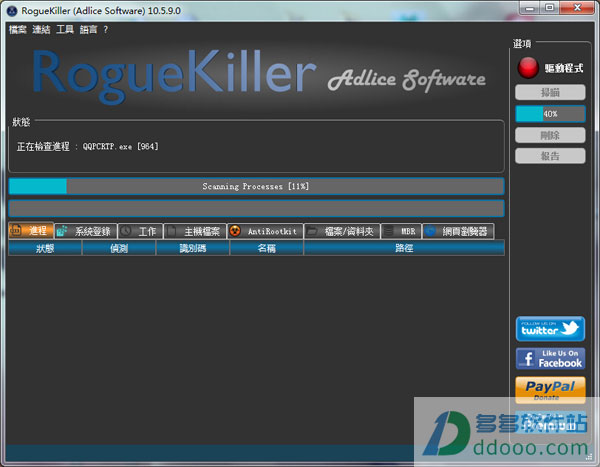Screen dimensions: 600x467
Task: Sort by 路徑 column header
Action: [x=404, y=248]
